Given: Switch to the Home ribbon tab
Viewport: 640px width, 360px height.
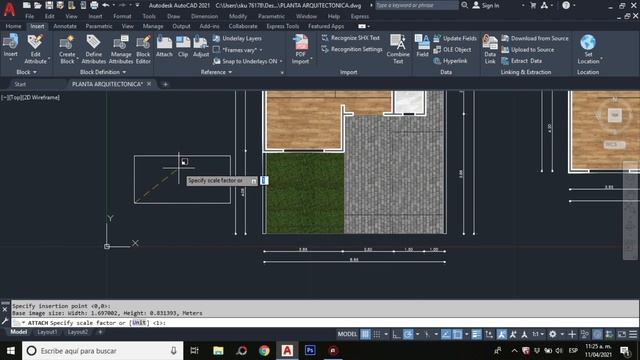Looking at the screenshot, I should click(13, 26).
